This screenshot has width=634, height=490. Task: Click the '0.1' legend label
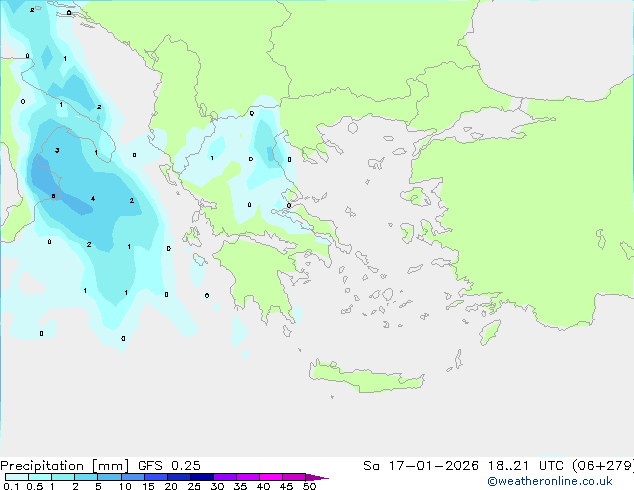[11, 486]
